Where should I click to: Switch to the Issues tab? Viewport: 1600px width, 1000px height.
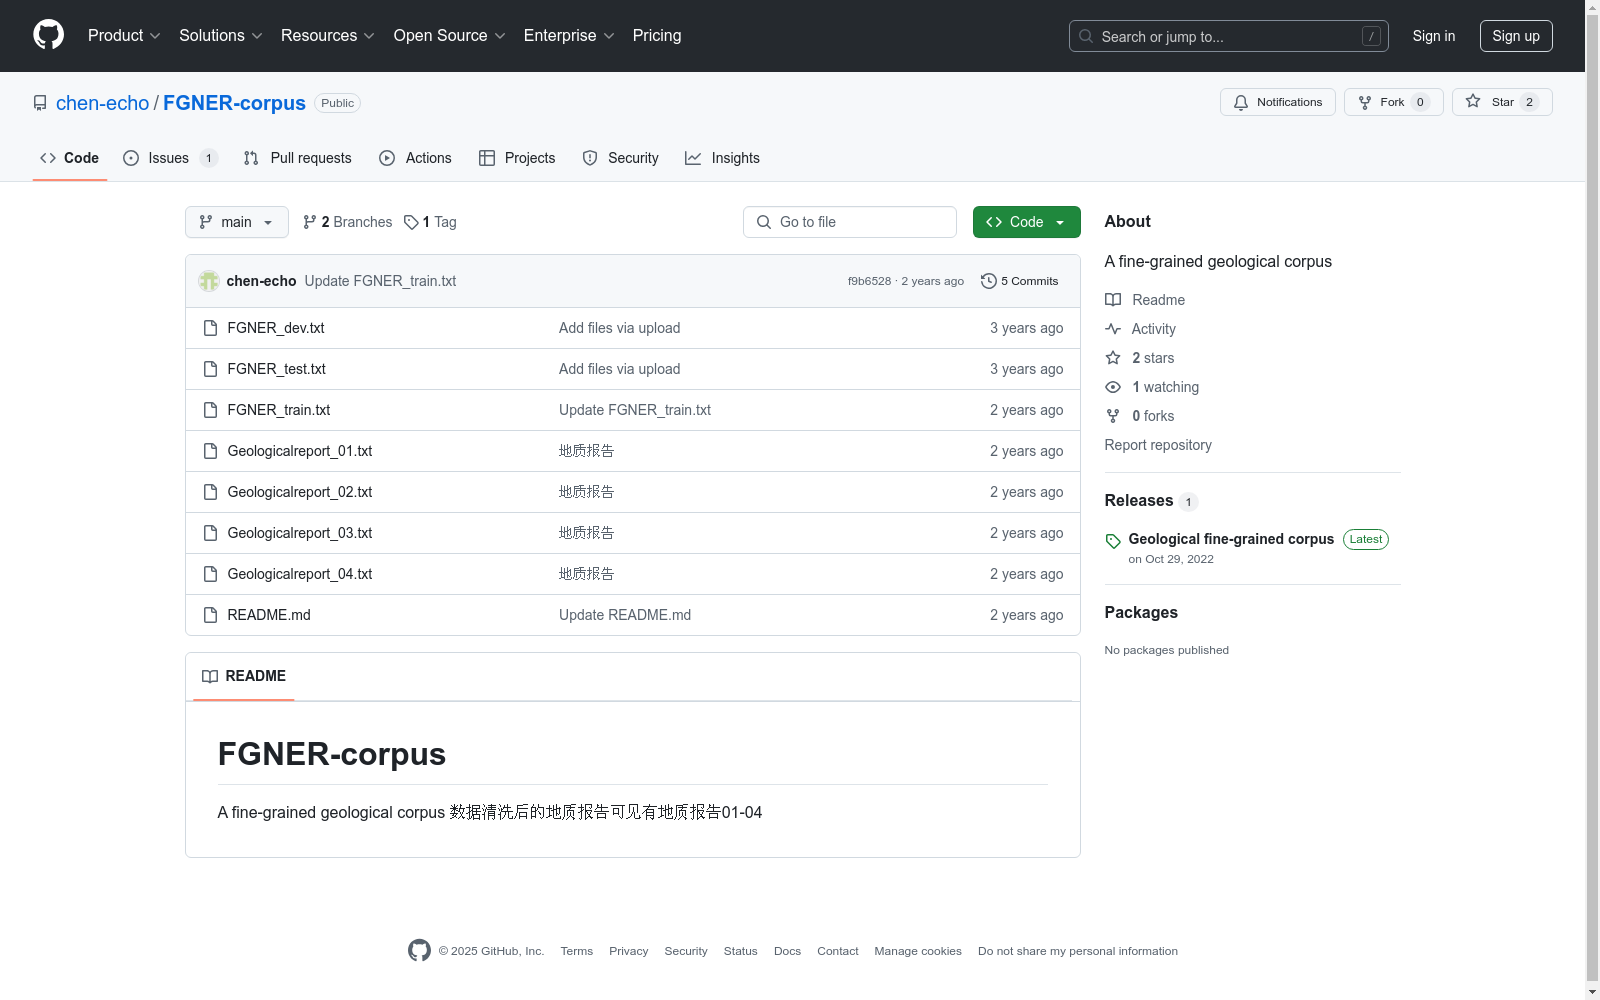[x=170, y=158]
